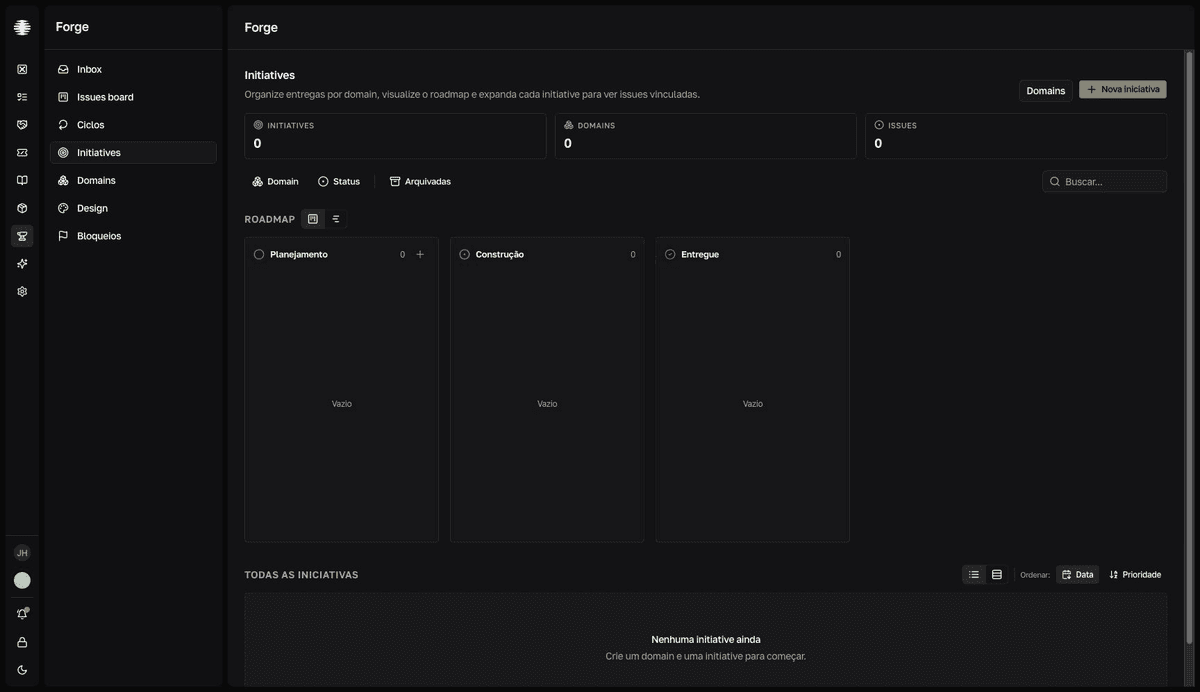
Task: Open the sparkles AI icon in left rail
Action: pos(22,264)
